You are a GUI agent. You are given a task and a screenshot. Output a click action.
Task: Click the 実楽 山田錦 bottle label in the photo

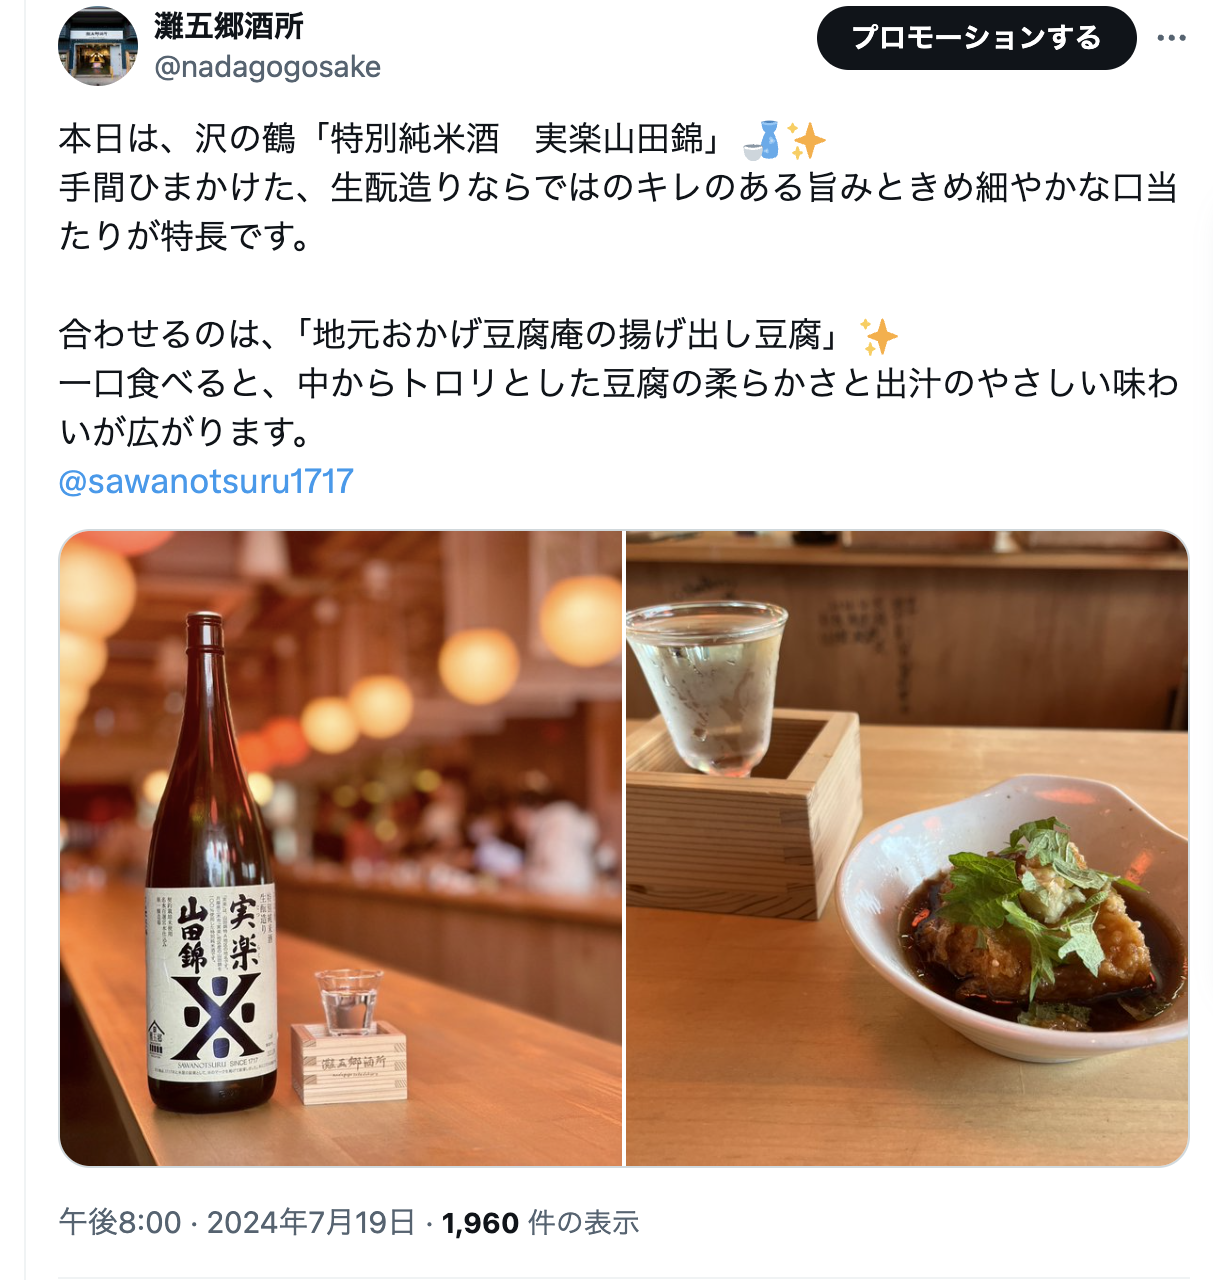[210, 987]
